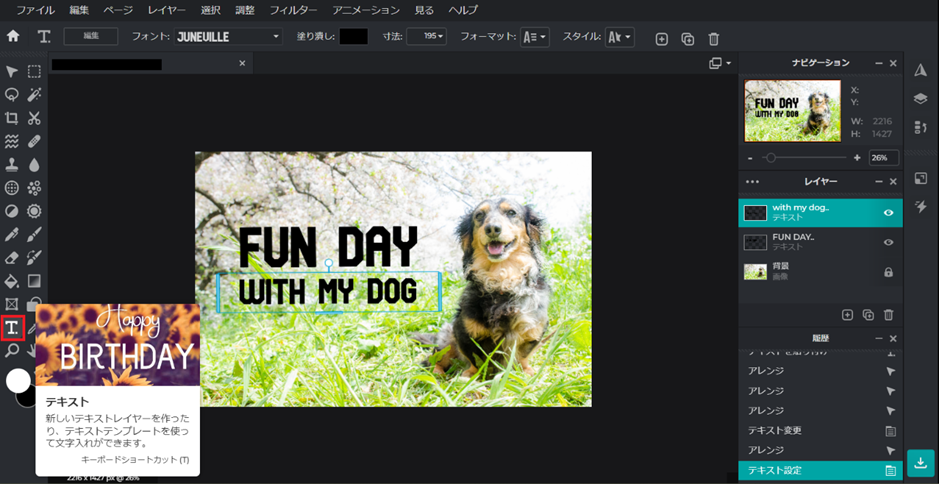Select the Clone Stamp tool
The height and width of the screenshot is (484, 939).
point(11,165)
